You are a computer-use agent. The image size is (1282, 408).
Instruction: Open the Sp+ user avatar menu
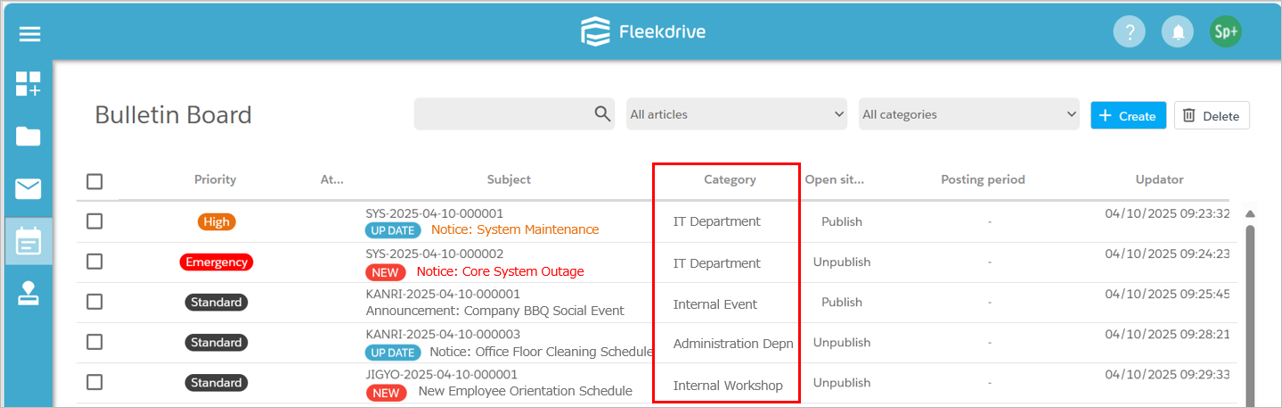1225,32
